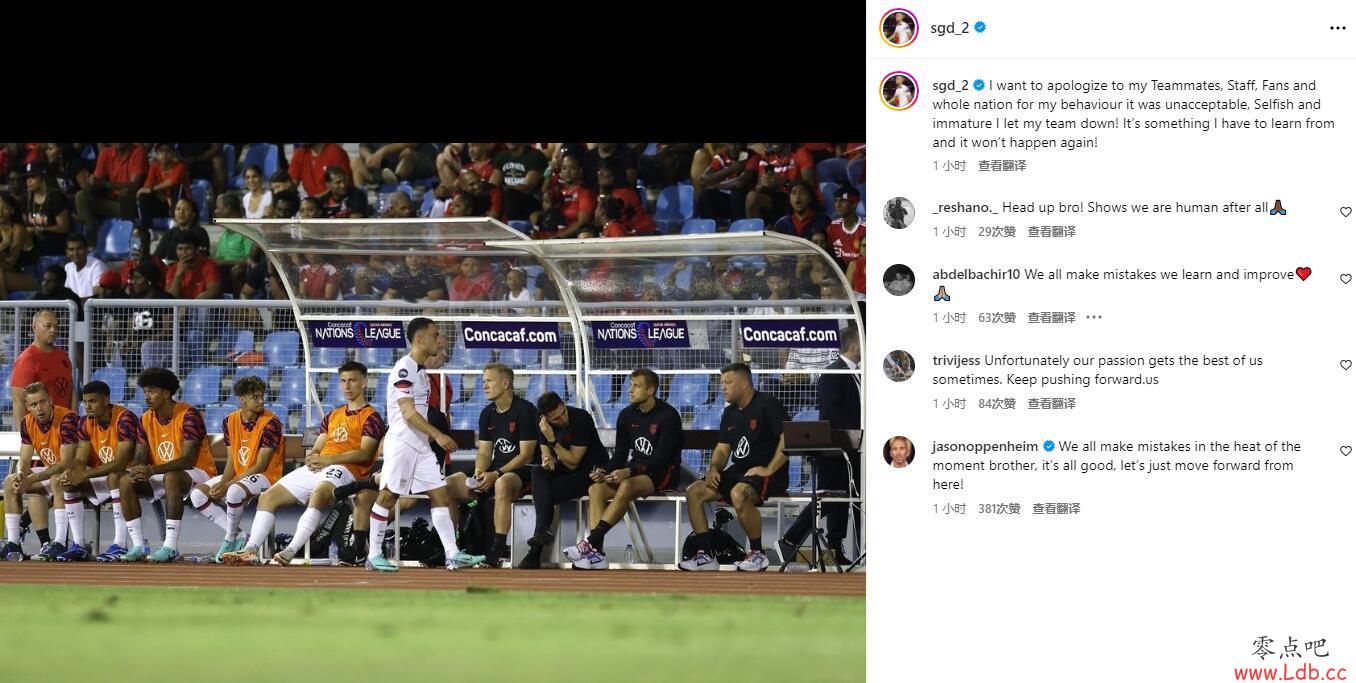View translation of the sgd_2 caption
Screen dimensions: 1356x683
(1002, 166)
